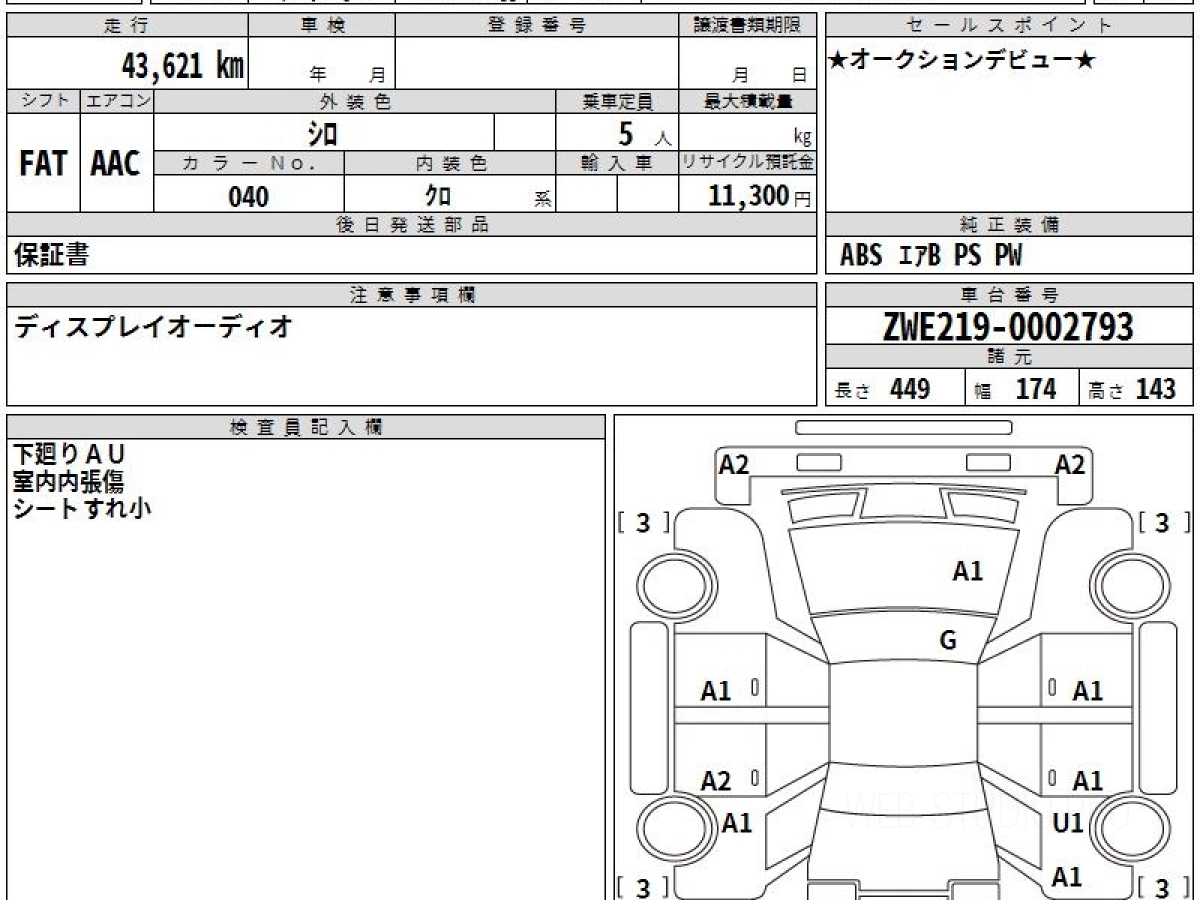Click the 後日発送部品 section header

point(412,225)
